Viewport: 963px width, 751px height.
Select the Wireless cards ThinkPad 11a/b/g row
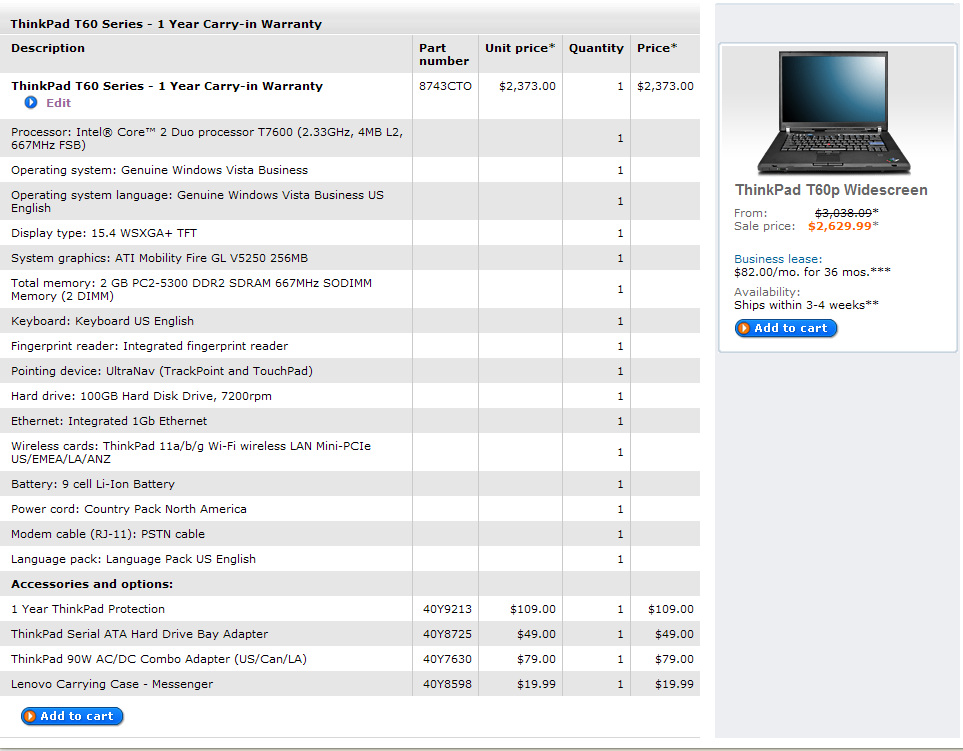click(350, 453)
